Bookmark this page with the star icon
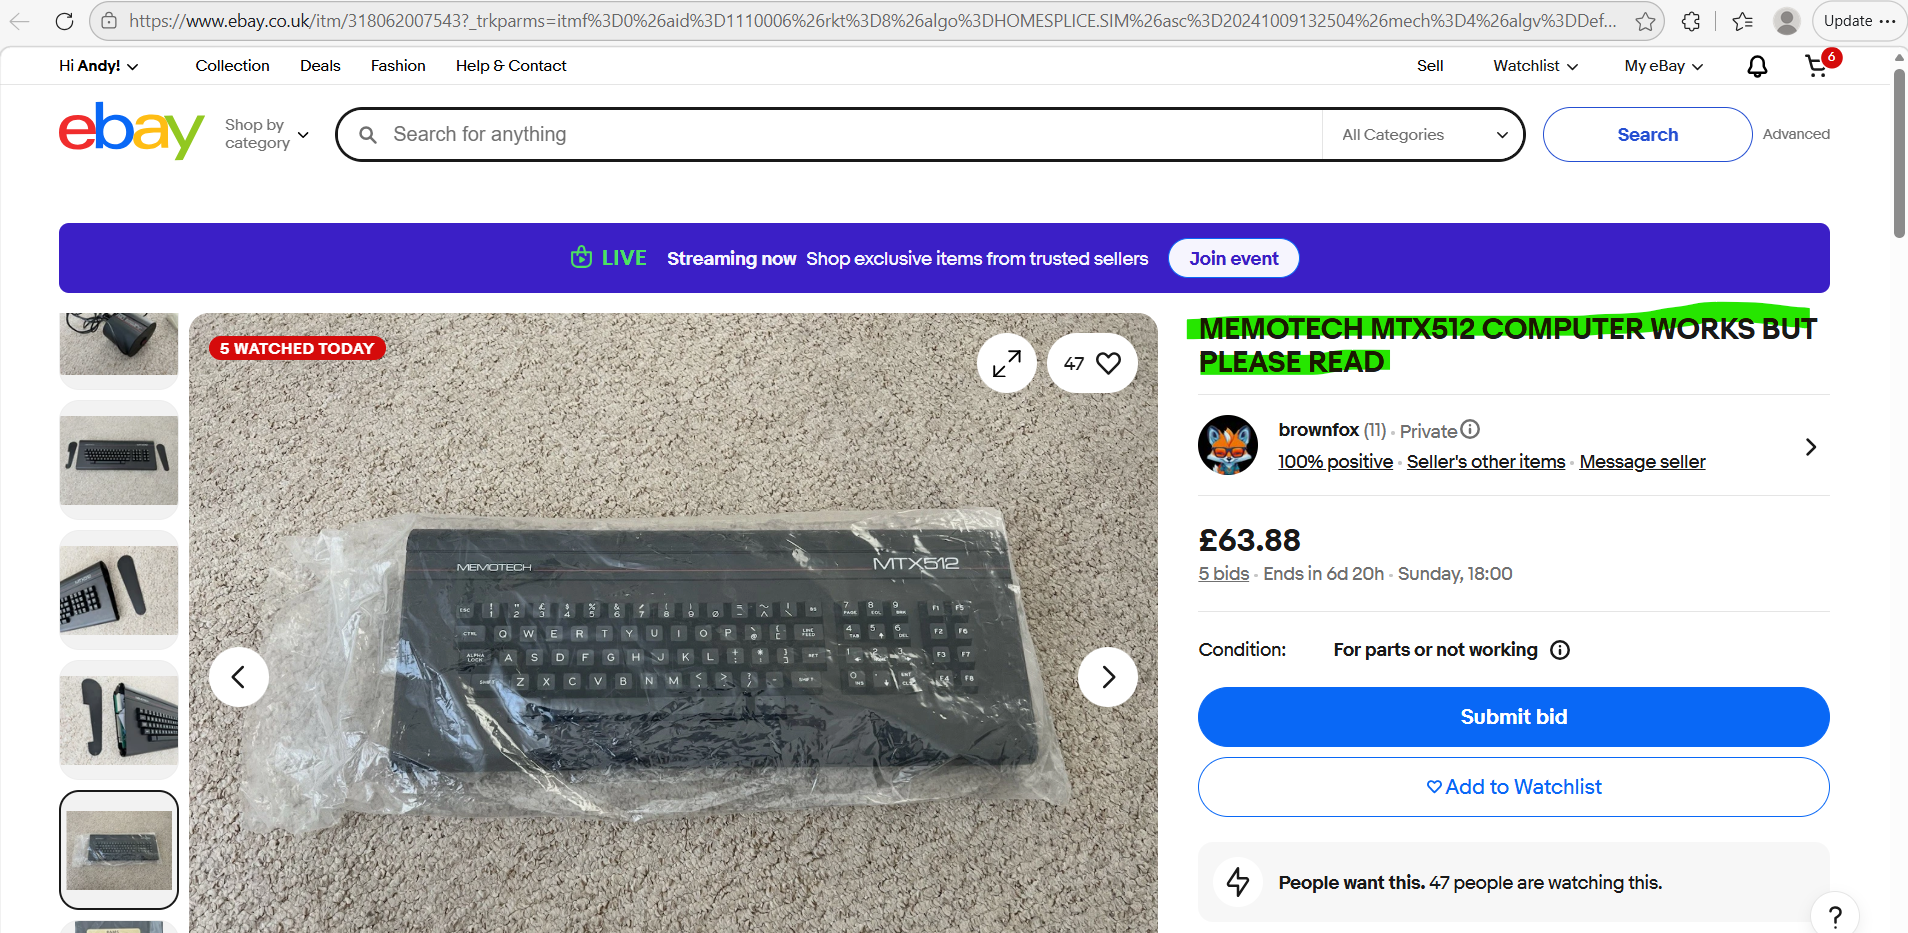Image resolution: width=1908 pixels, height=933 pixels. (1645, 21)
